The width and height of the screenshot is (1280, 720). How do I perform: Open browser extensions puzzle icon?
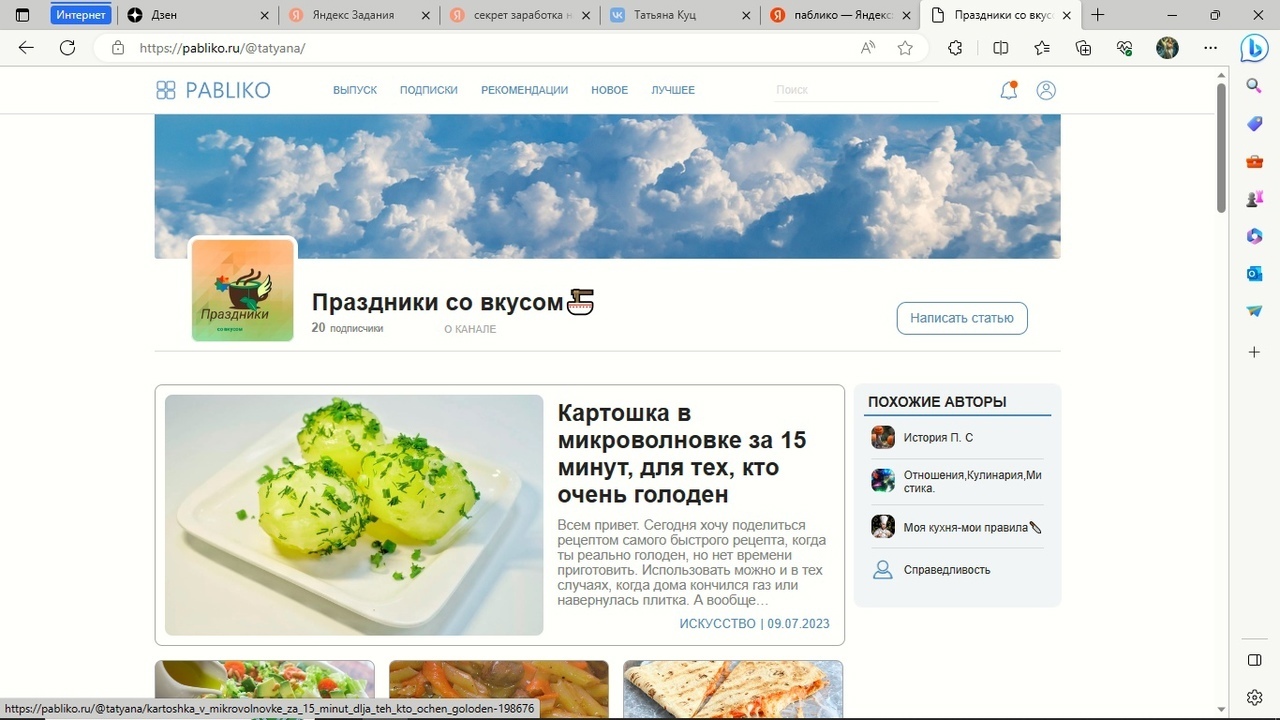(955, 48)
